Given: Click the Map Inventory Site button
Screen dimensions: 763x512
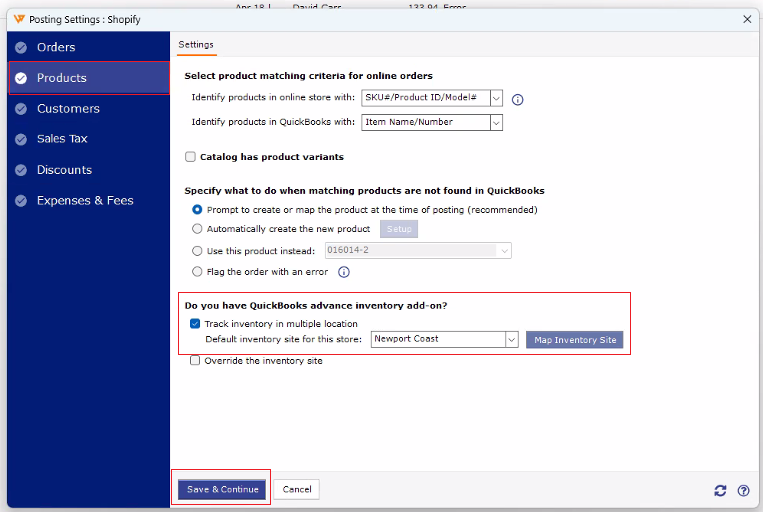Looking at the screenshot, I should (x=575, y=340).
